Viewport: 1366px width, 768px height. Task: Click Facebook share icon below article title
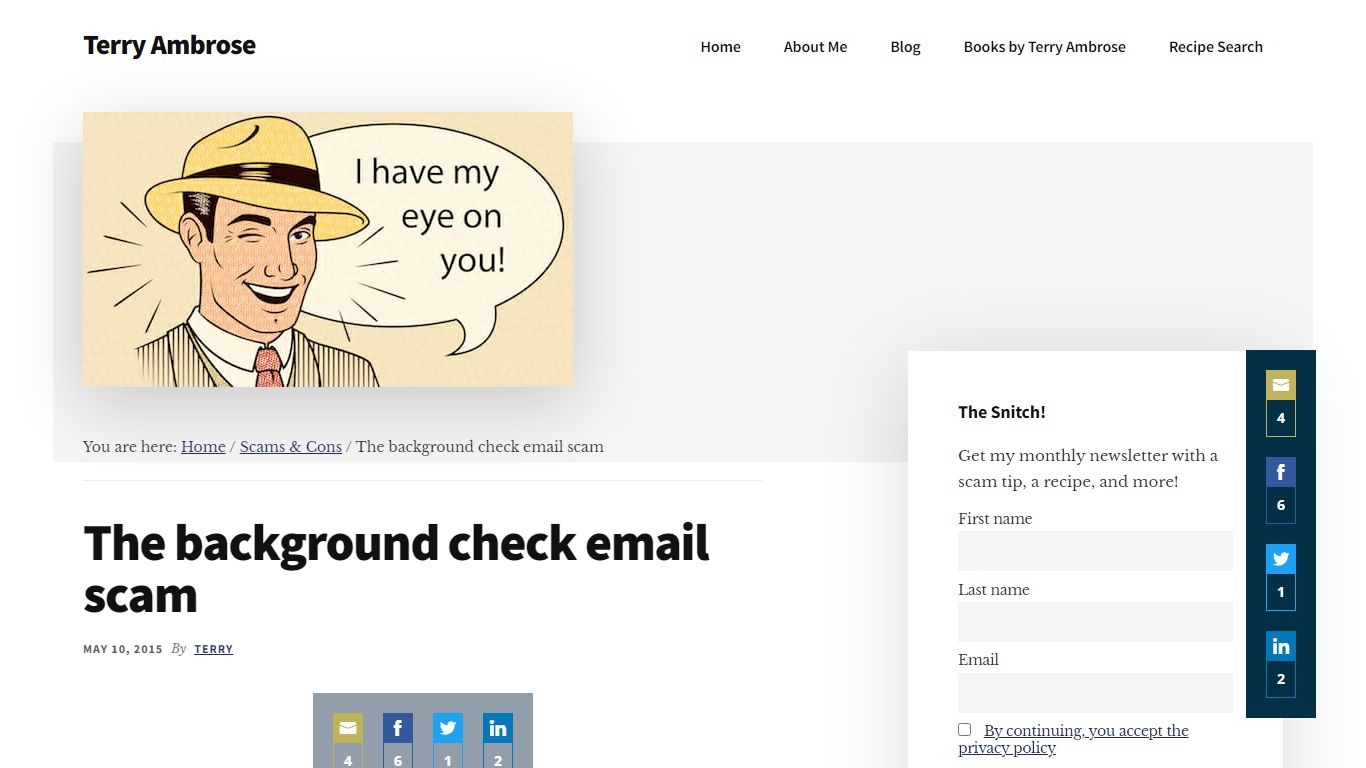(x=398, y=728)
